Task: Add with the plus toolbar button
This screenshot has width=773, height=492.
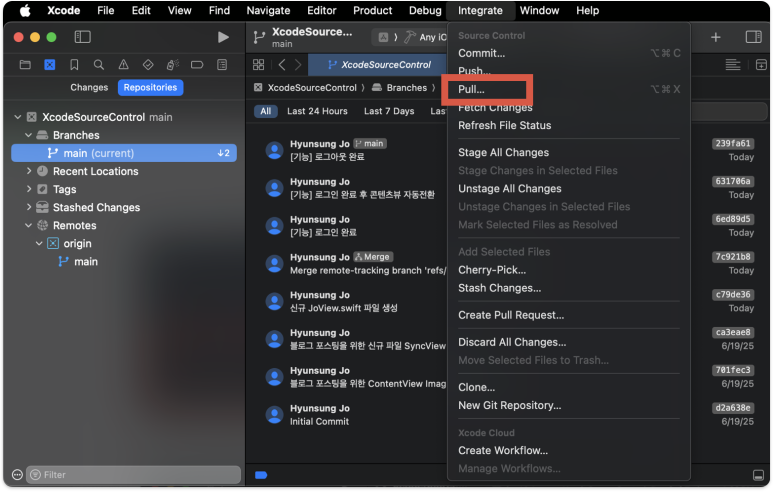Action: 715,37
